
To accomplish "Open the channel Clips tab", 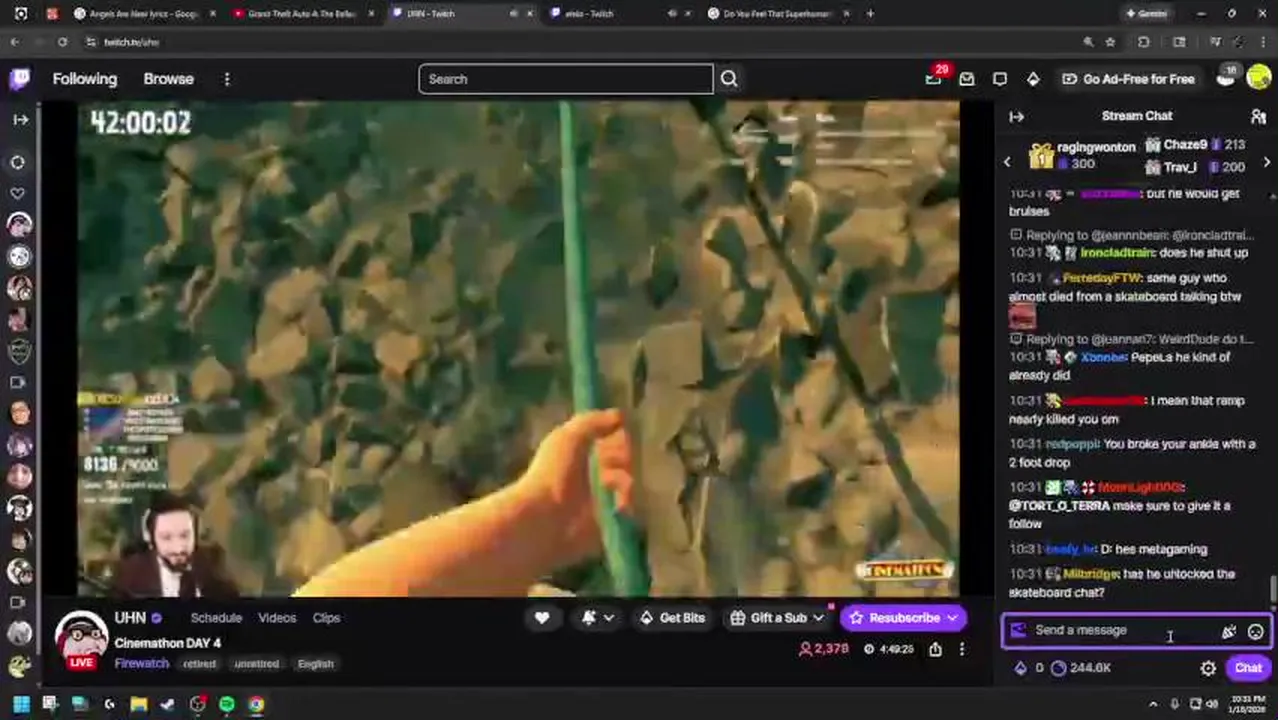I will (326, 618).
